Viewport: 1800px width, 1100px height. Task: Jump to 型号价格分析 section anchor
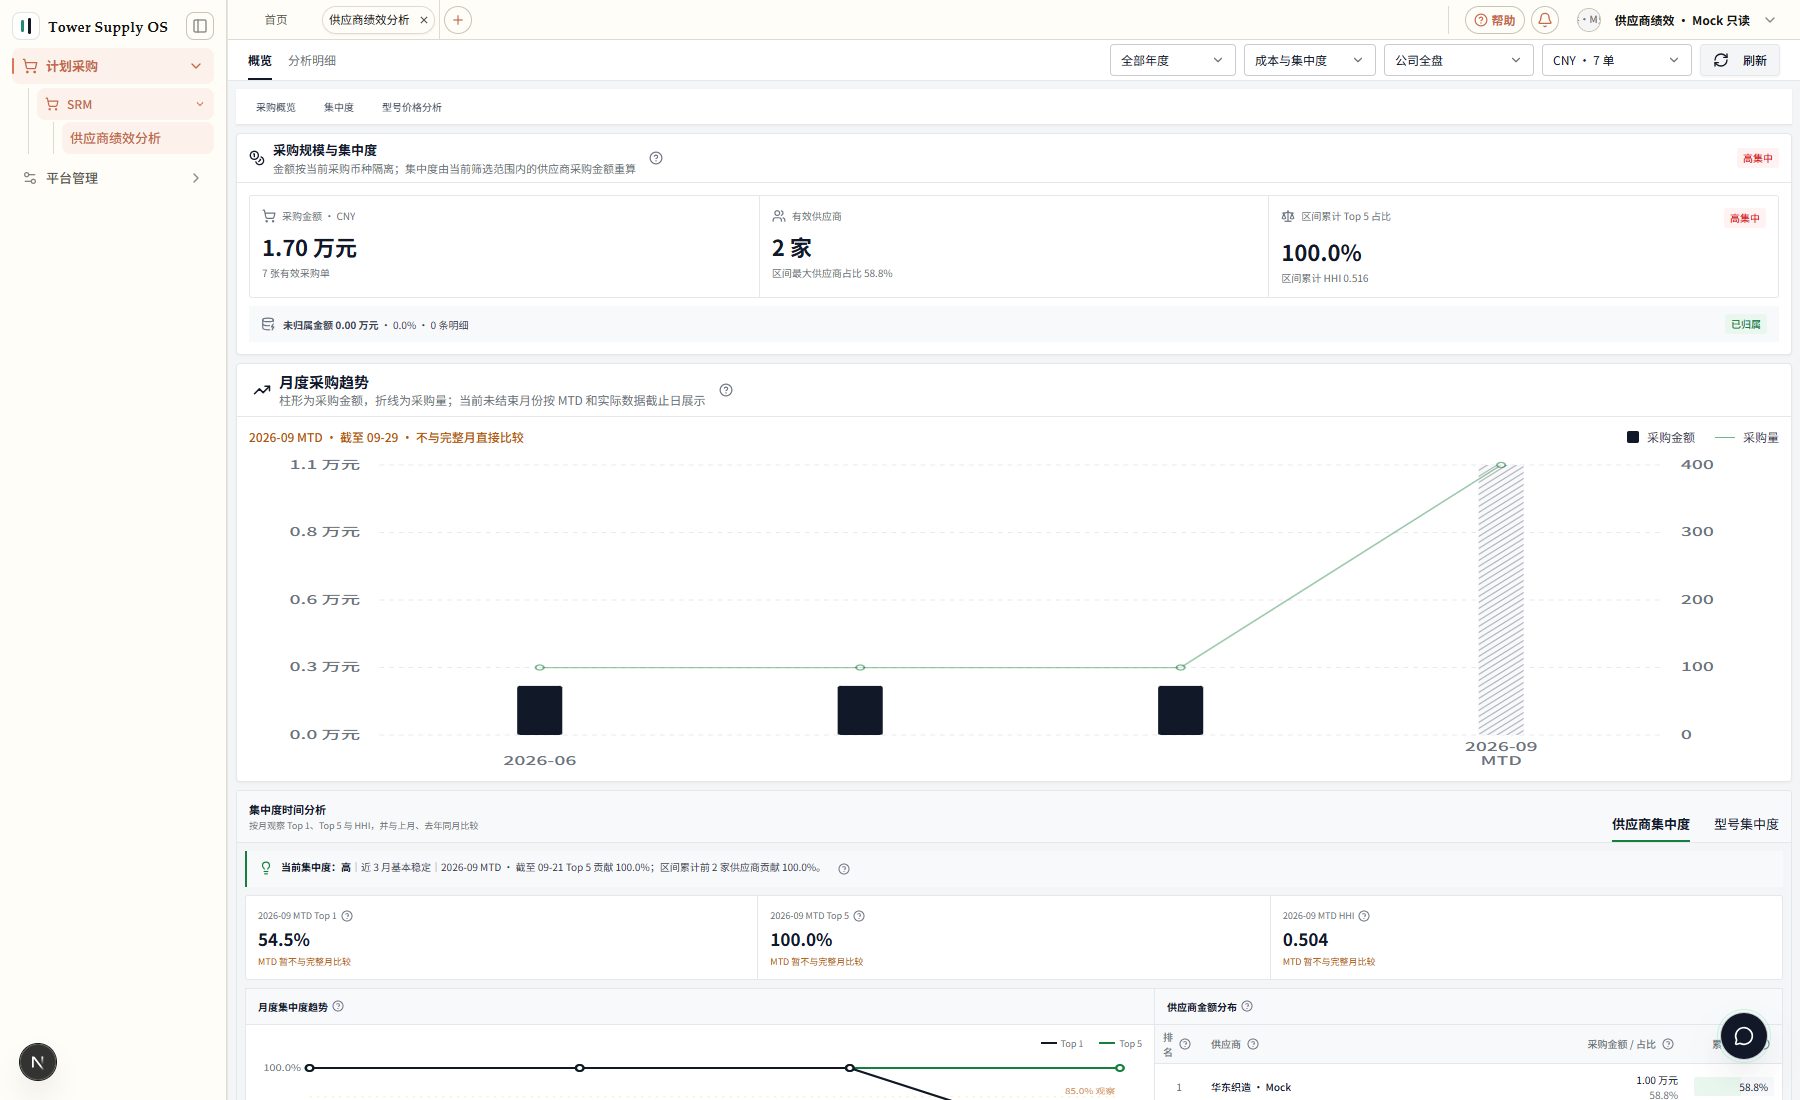tap(412, 107)
